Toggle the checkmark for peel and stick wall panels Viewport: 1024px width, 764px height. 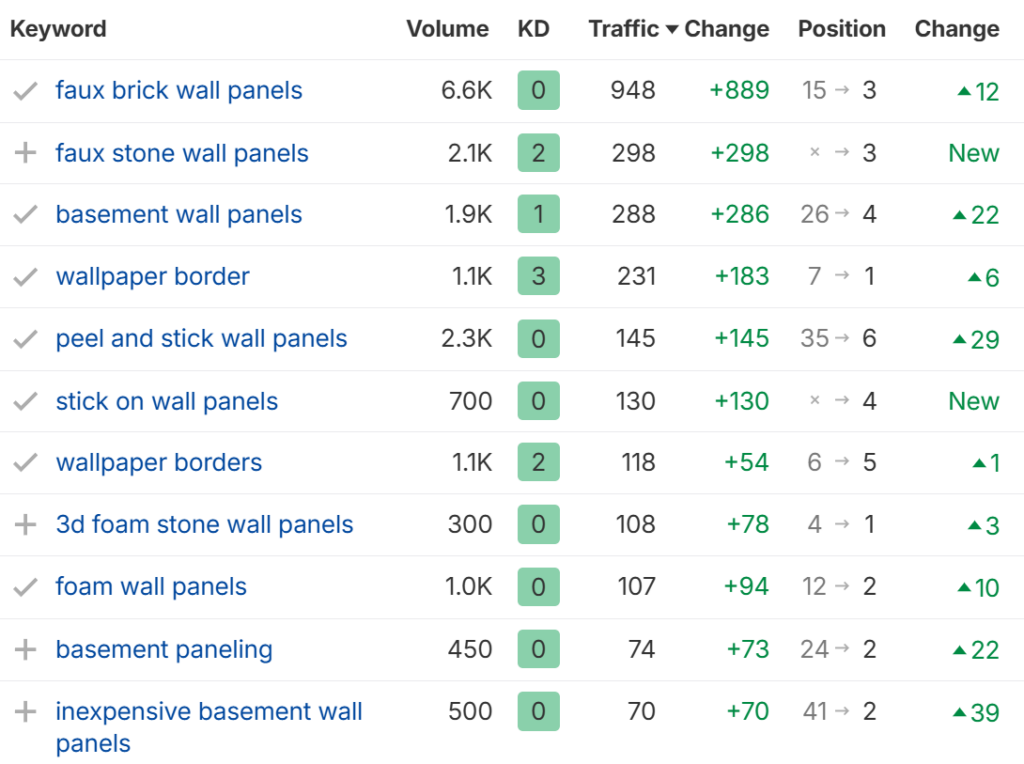tap(25, 339)
